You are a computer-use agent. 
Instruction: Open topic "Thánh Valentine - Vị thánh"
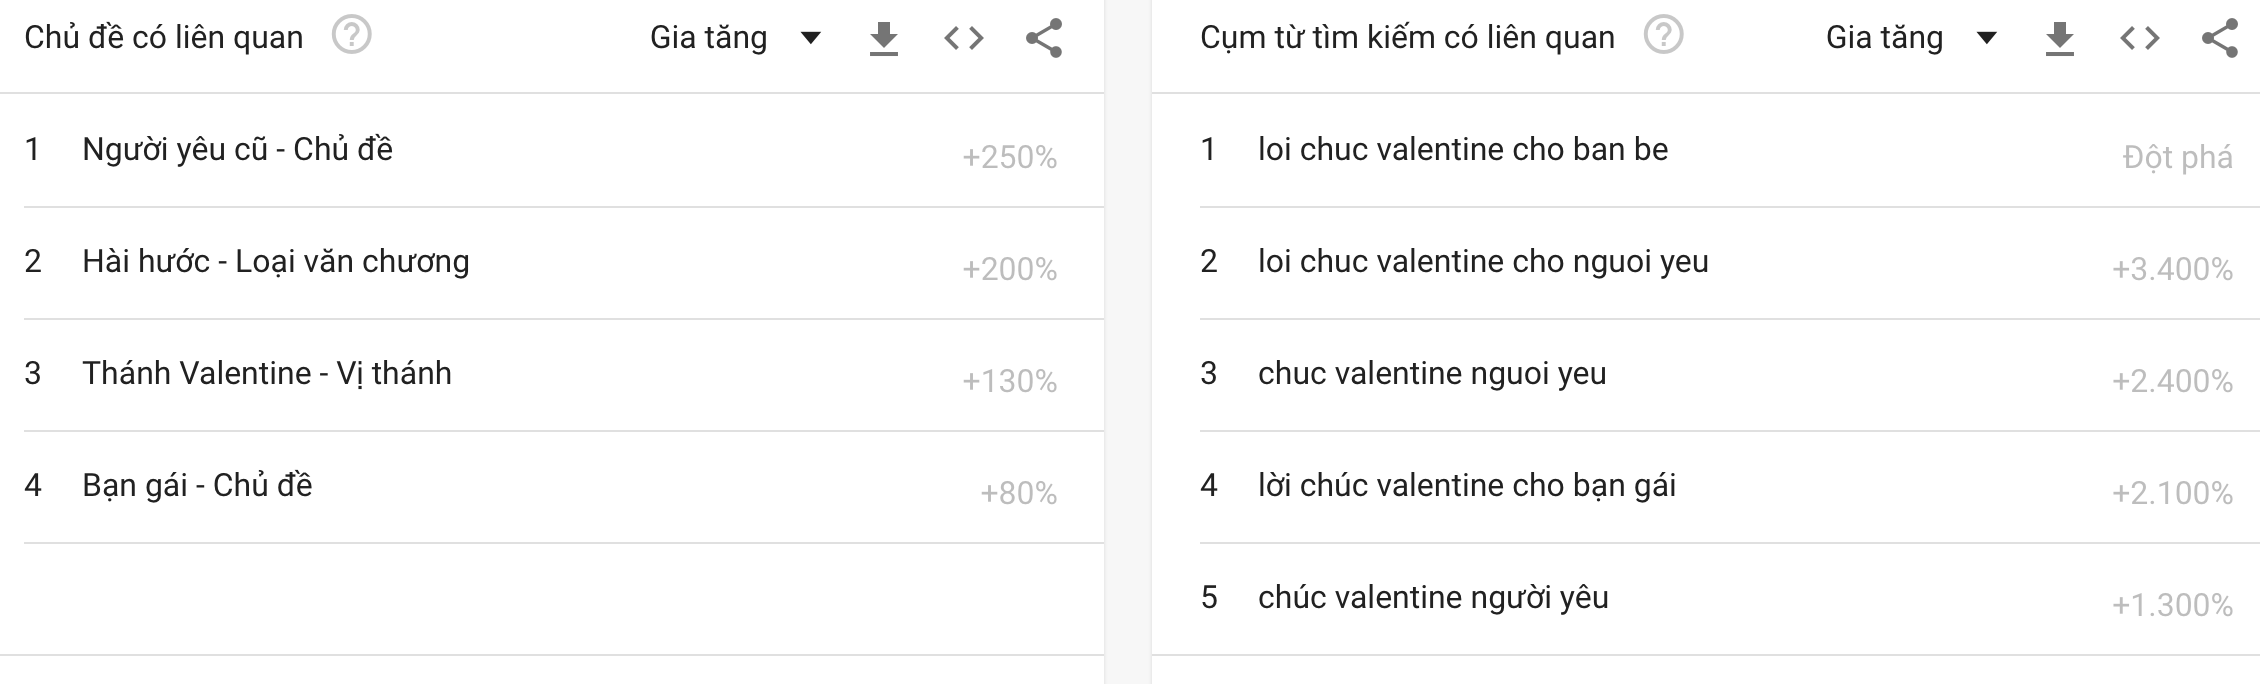267,374
